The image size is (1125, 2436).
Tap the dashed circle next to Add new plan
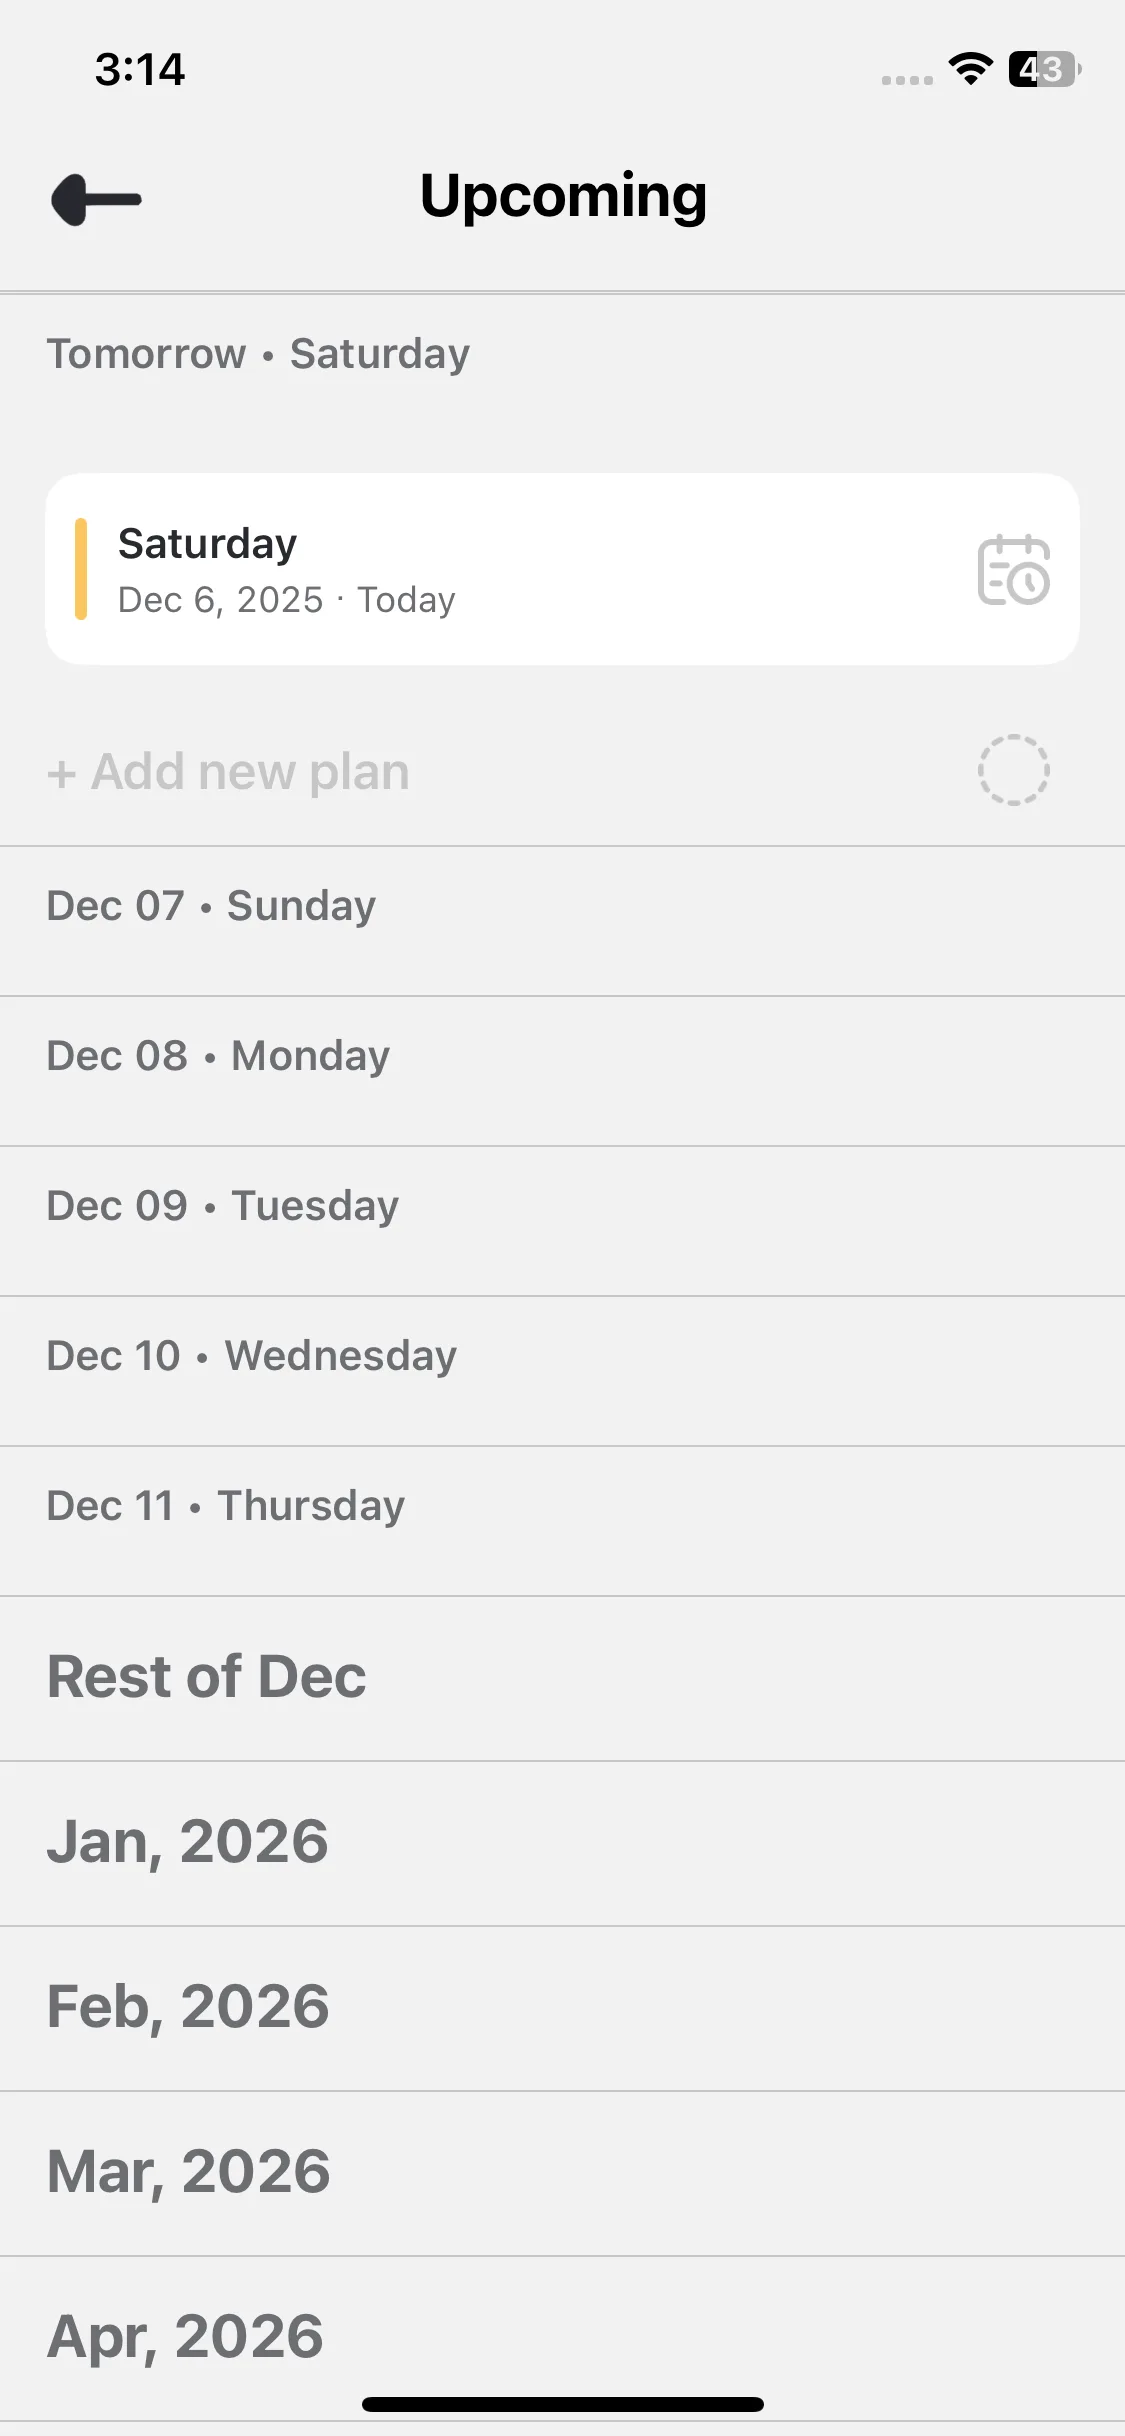tap(1013, 770)
